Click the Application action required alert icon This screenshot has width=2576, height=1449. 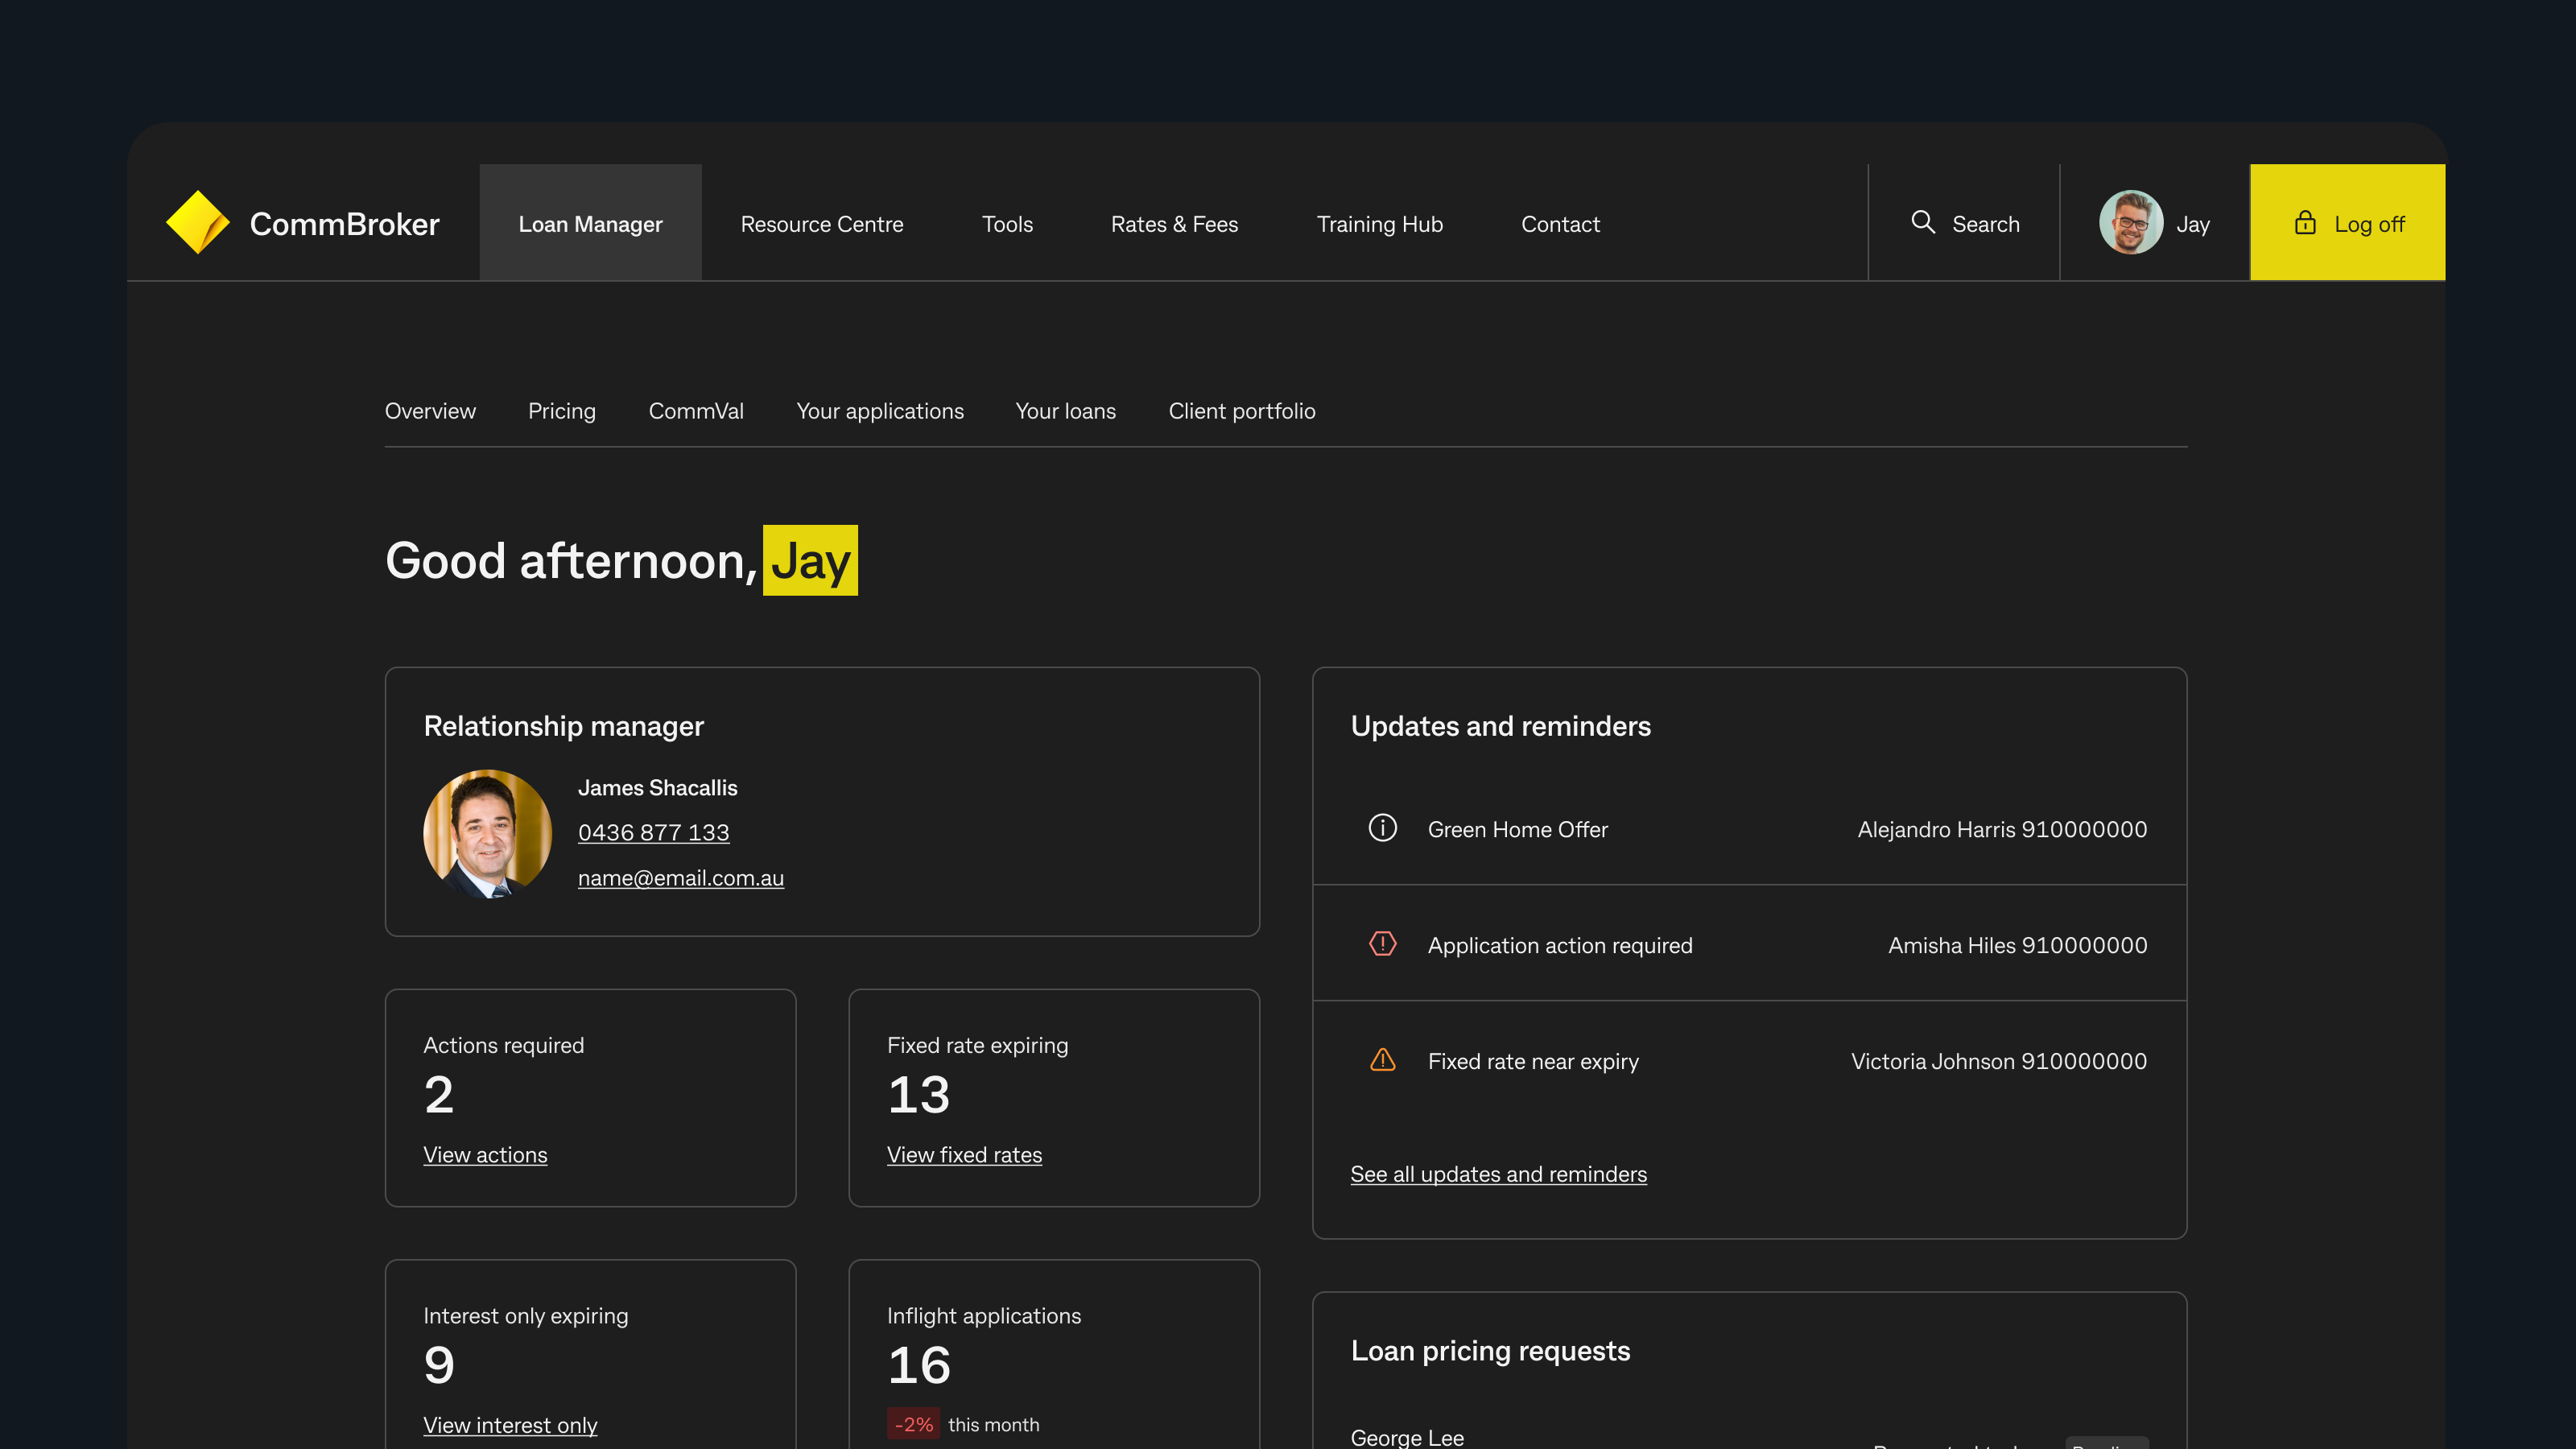[1382, 944]
